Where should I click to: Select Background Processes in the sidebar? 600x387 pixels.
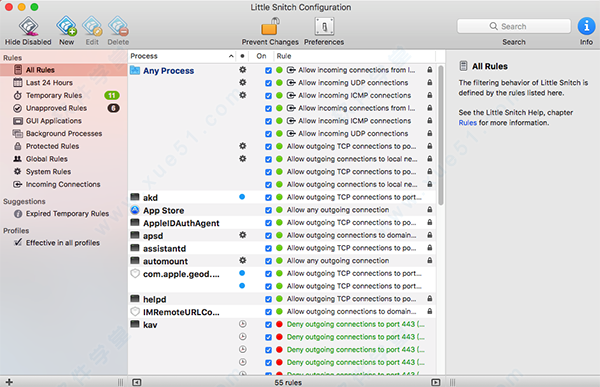coord(64,134)
